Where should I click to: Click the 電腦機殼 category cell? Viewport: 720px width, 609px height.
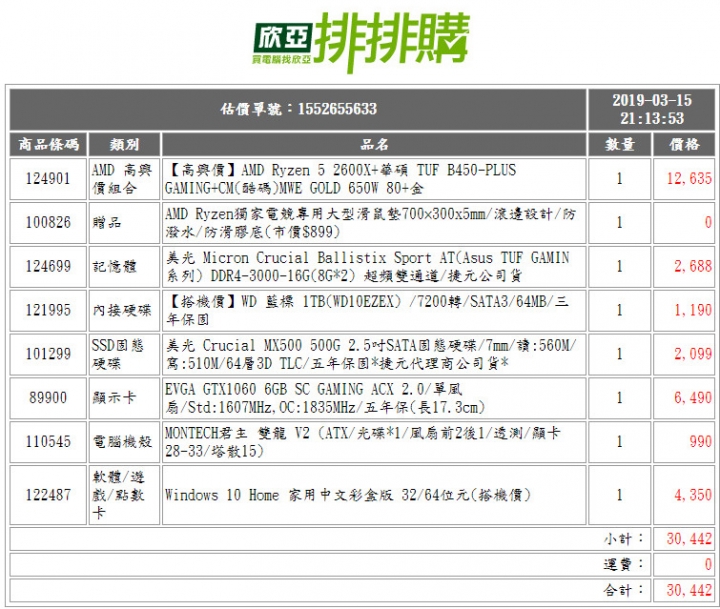click(x=124, y=442)
